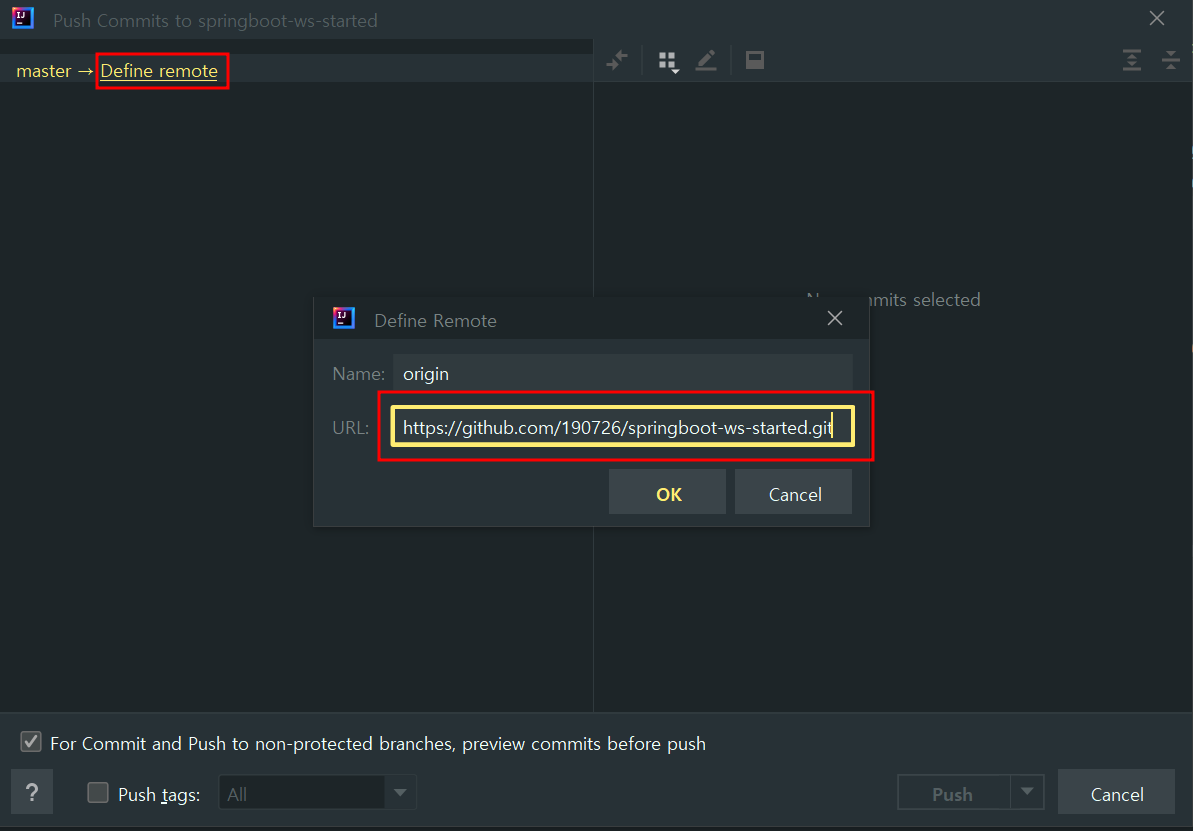Click the IntelliJ icon in Define Remote title
Viewport: 1193px width, 831px height.
(x=344, y=319)
